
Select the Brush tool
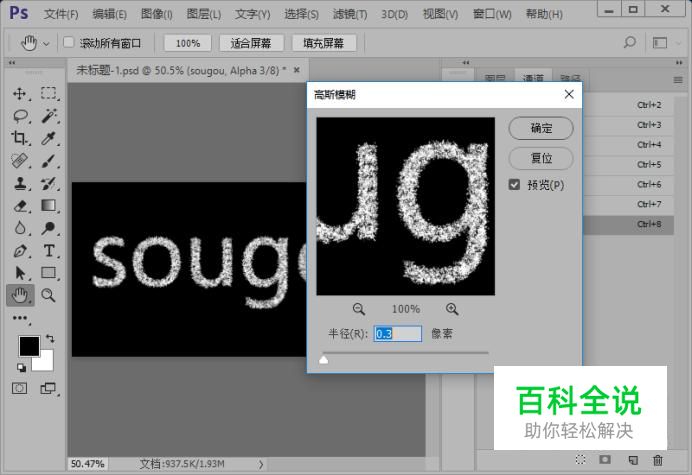point(49,161)
